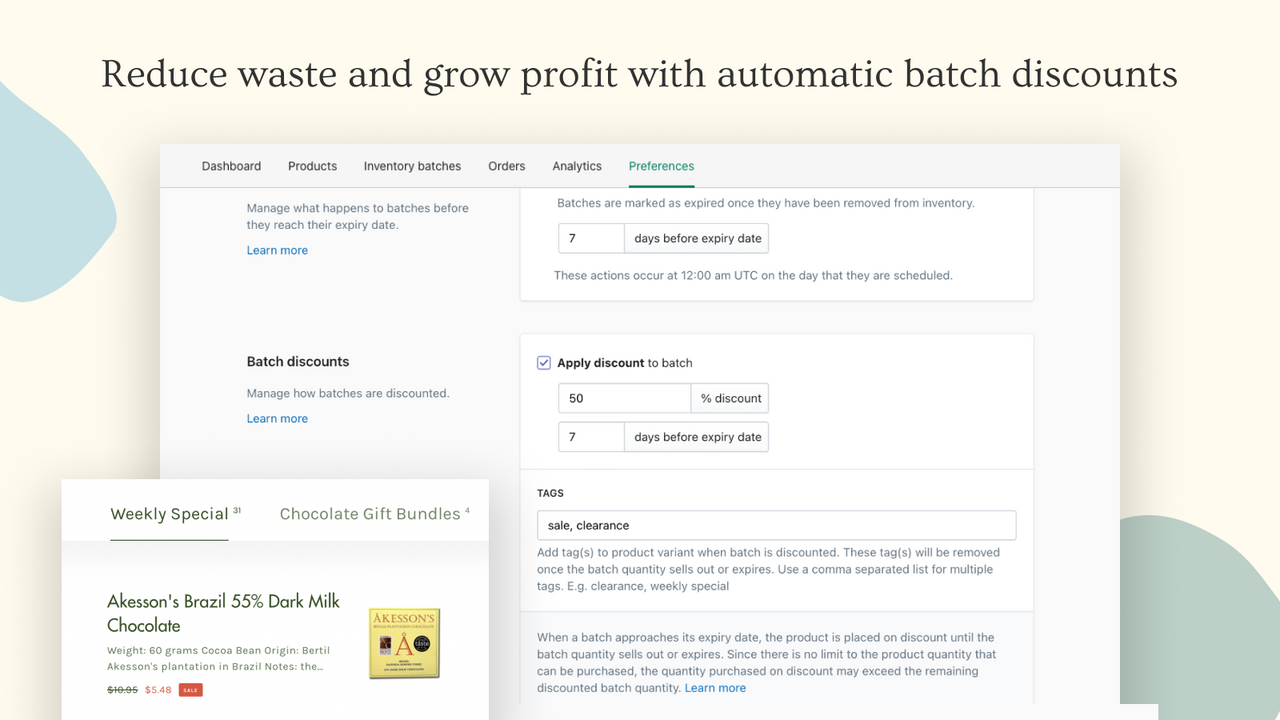Switch to Weekly Special collection tab
1280x720 pixels.
169,514
